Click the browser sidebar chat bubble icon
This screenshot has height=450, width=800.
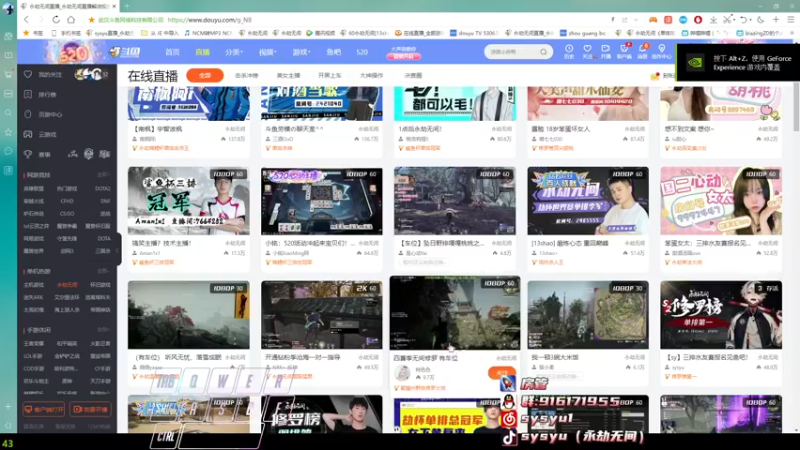pyautogui.click(x=8, y=152)
